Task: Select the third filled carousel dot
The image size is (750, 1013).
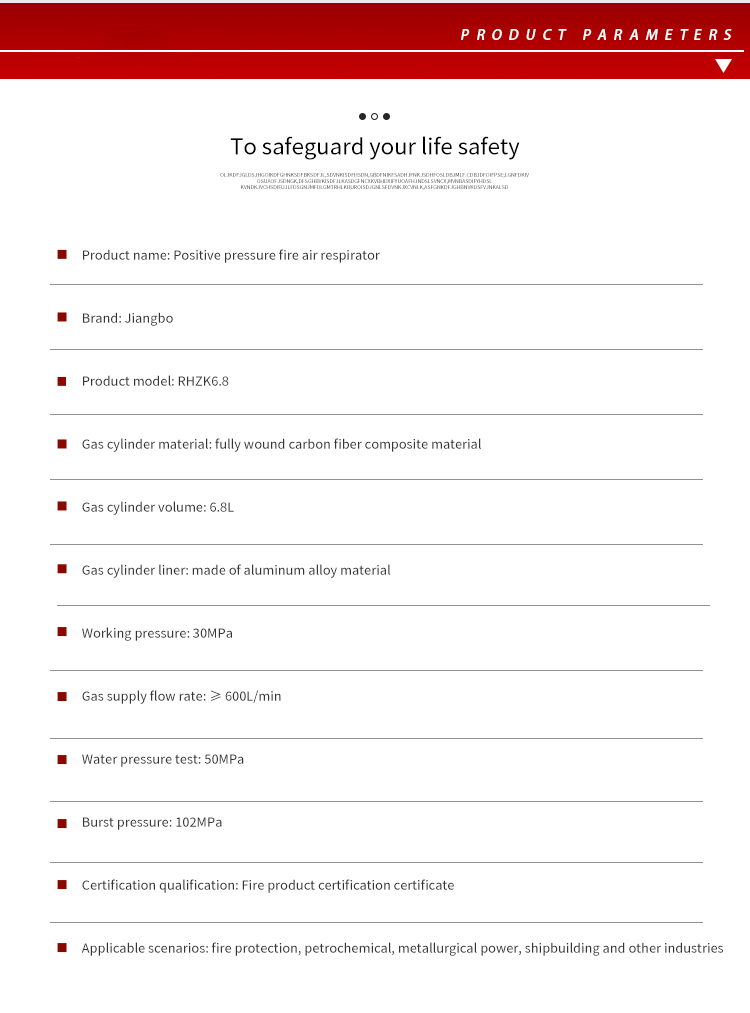Action: tap(387, 117)
